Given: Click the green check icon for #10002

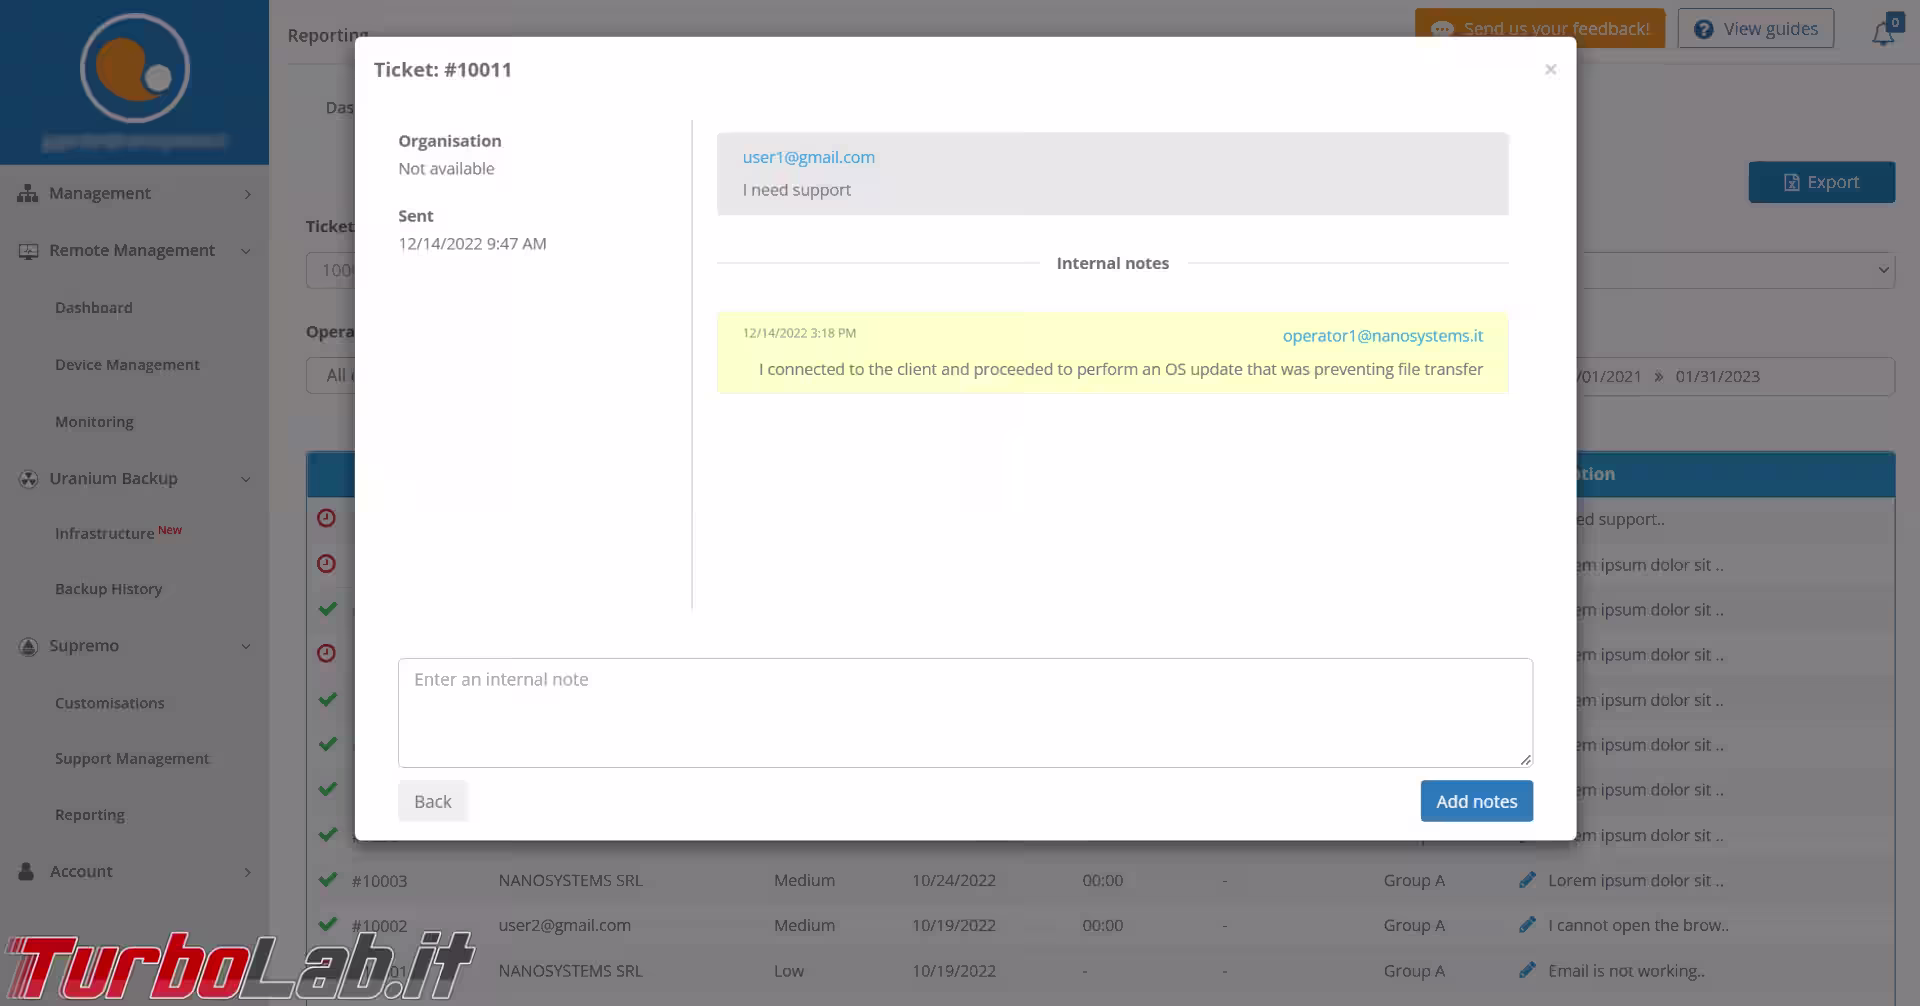Looking at the screenshot, I should pos(327,925).
